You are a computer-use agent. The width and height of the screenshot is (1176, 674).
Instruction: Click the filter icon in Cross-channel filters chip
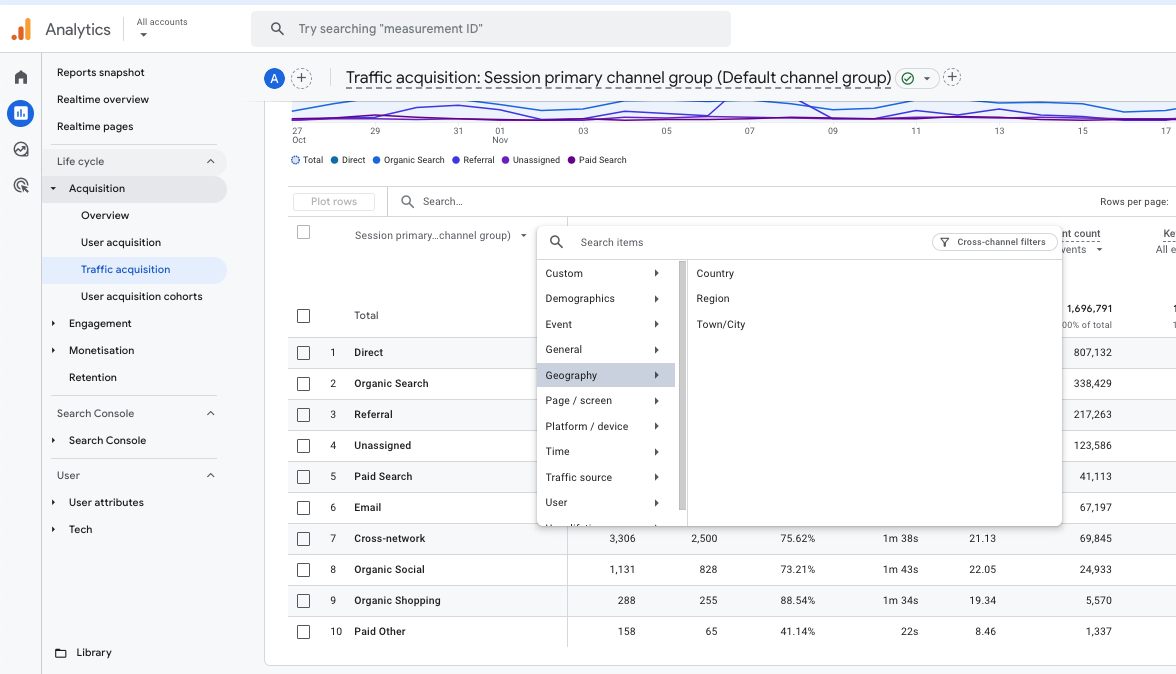(945, 242)
